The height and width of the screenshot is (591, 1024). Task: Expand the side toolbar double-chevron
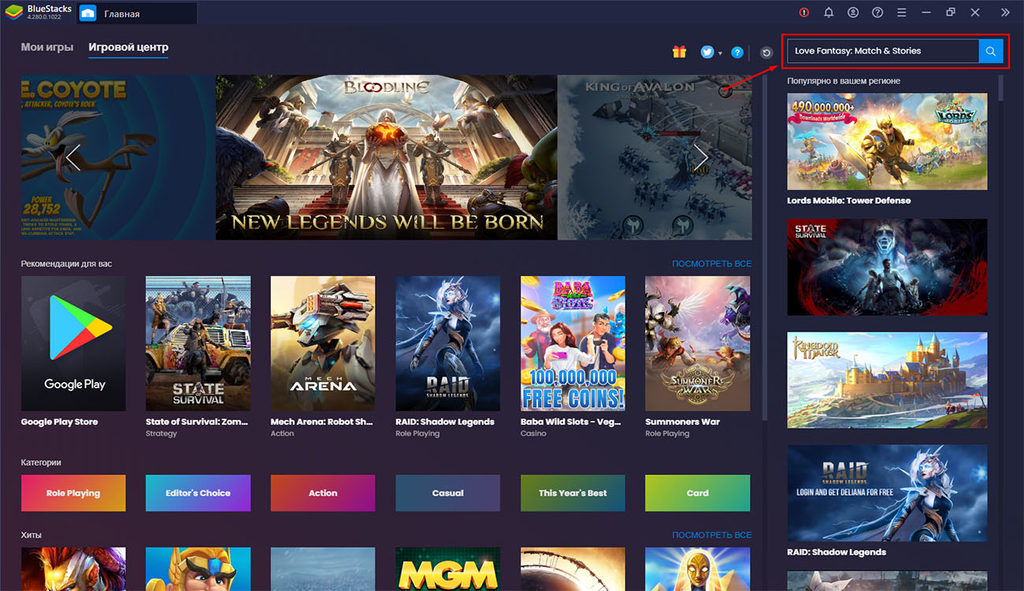tap(1005, 12)
